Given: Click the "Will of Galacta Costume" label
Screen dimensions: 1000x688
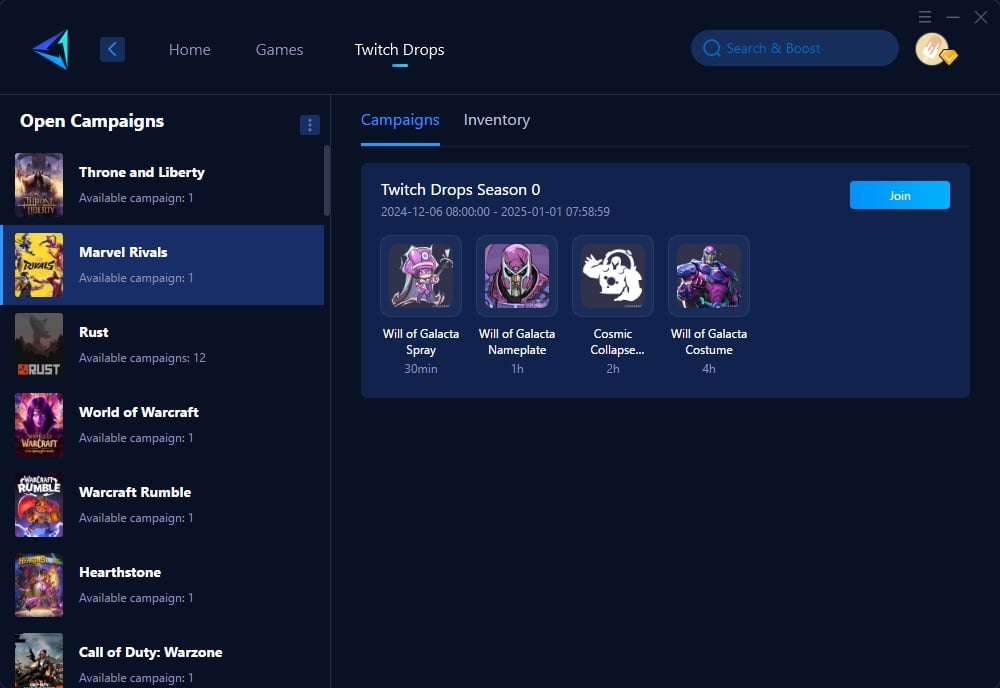Looking at the screenshot, I should click(x=709, y=342).
